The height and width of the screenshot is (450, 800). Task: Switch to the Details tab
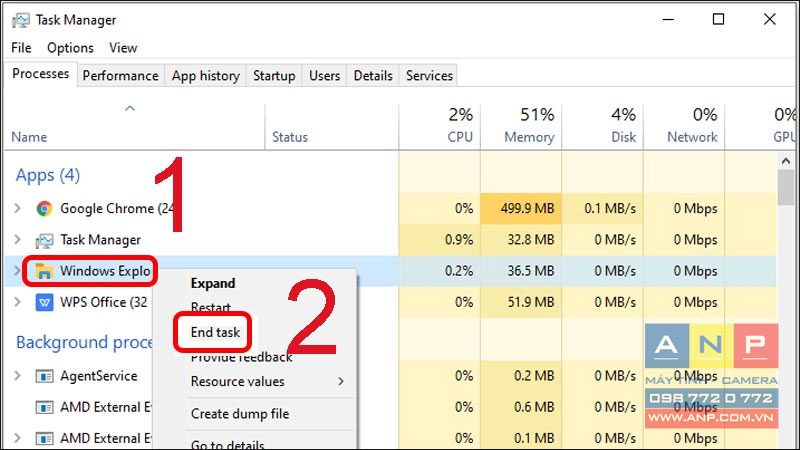373,76
